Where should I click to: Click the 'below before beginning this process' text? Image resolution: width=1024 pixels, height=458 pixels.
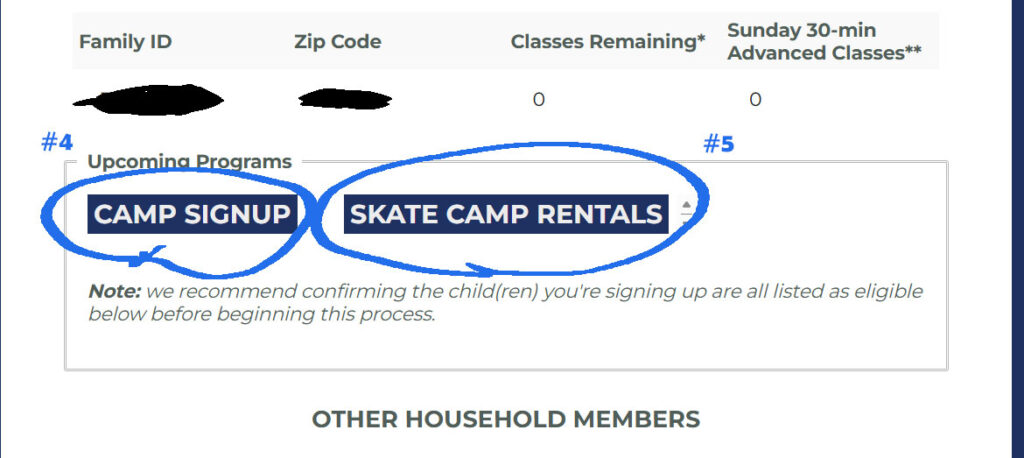coord(261,314)
